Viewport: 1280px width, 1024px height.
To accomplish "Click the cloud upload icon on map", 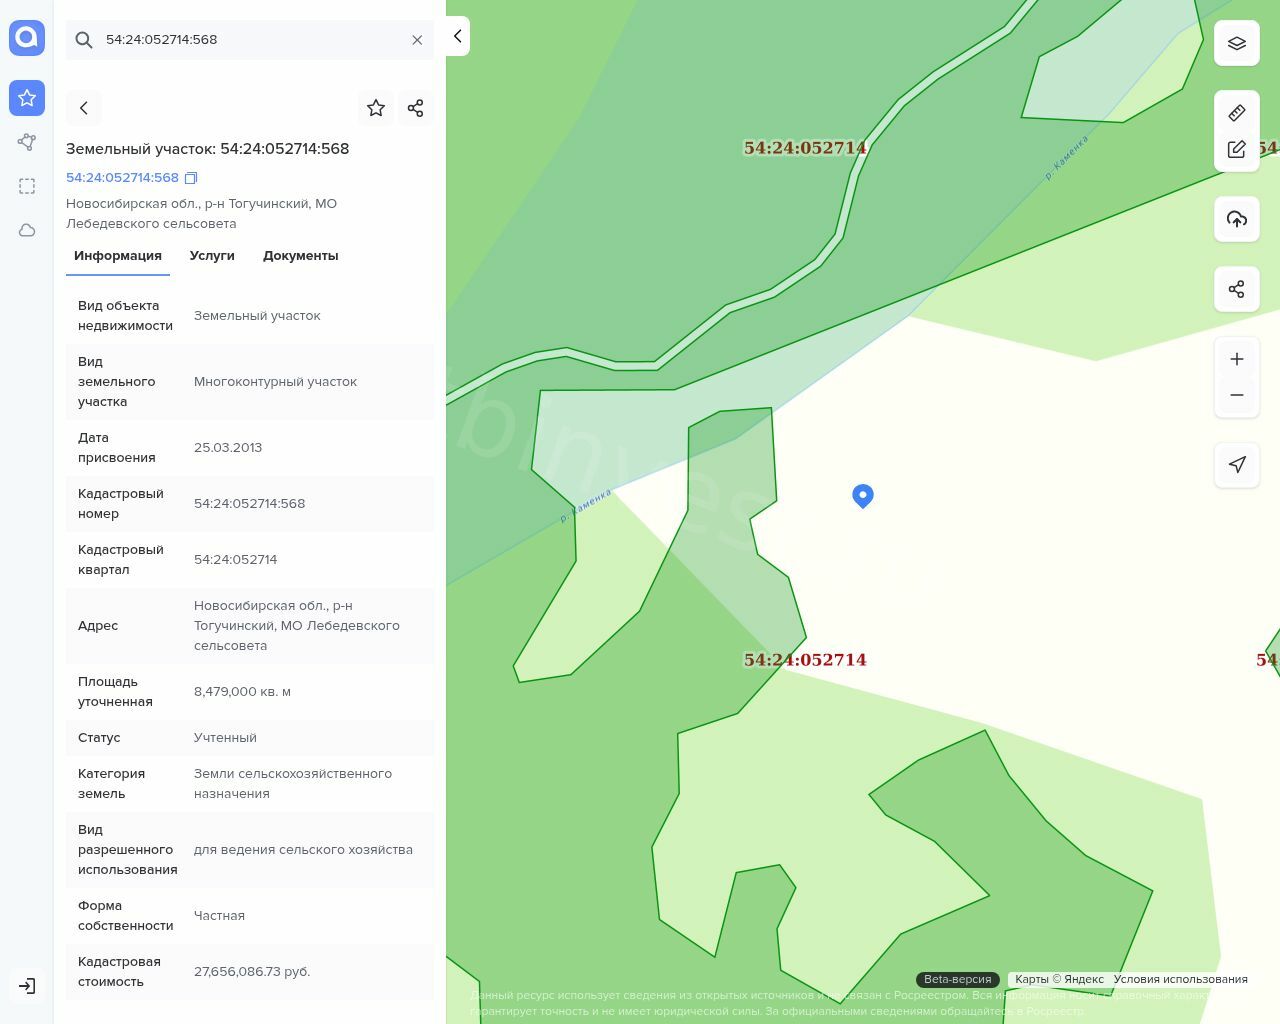I will 1236,219.
